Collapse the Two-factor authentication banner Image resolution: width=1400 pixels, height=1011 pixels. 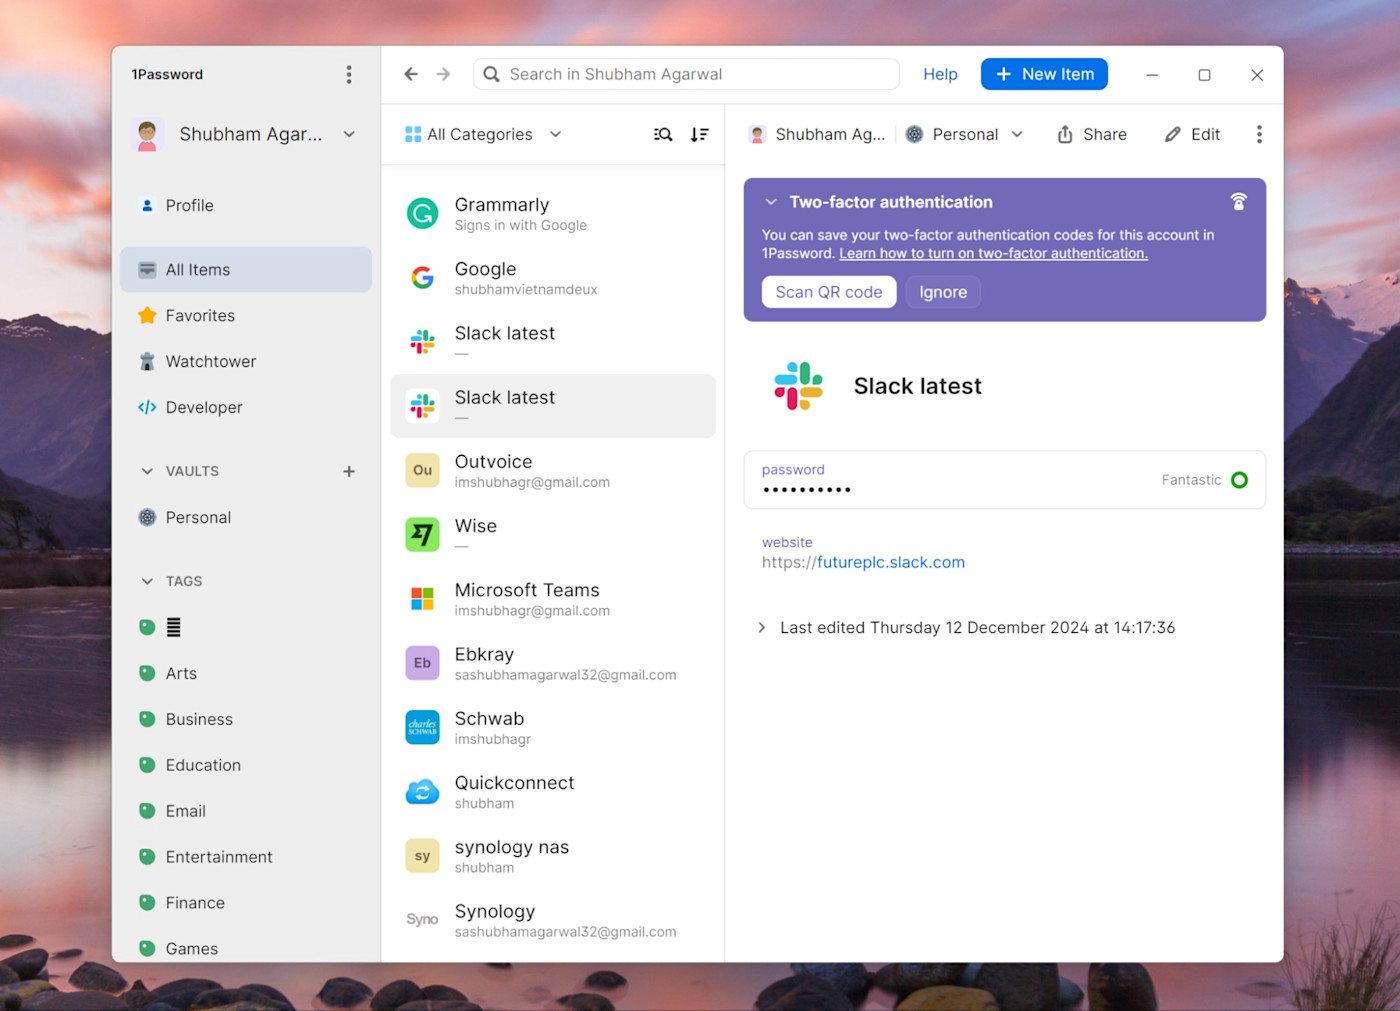pyautogui.click(x=771, y=202)
